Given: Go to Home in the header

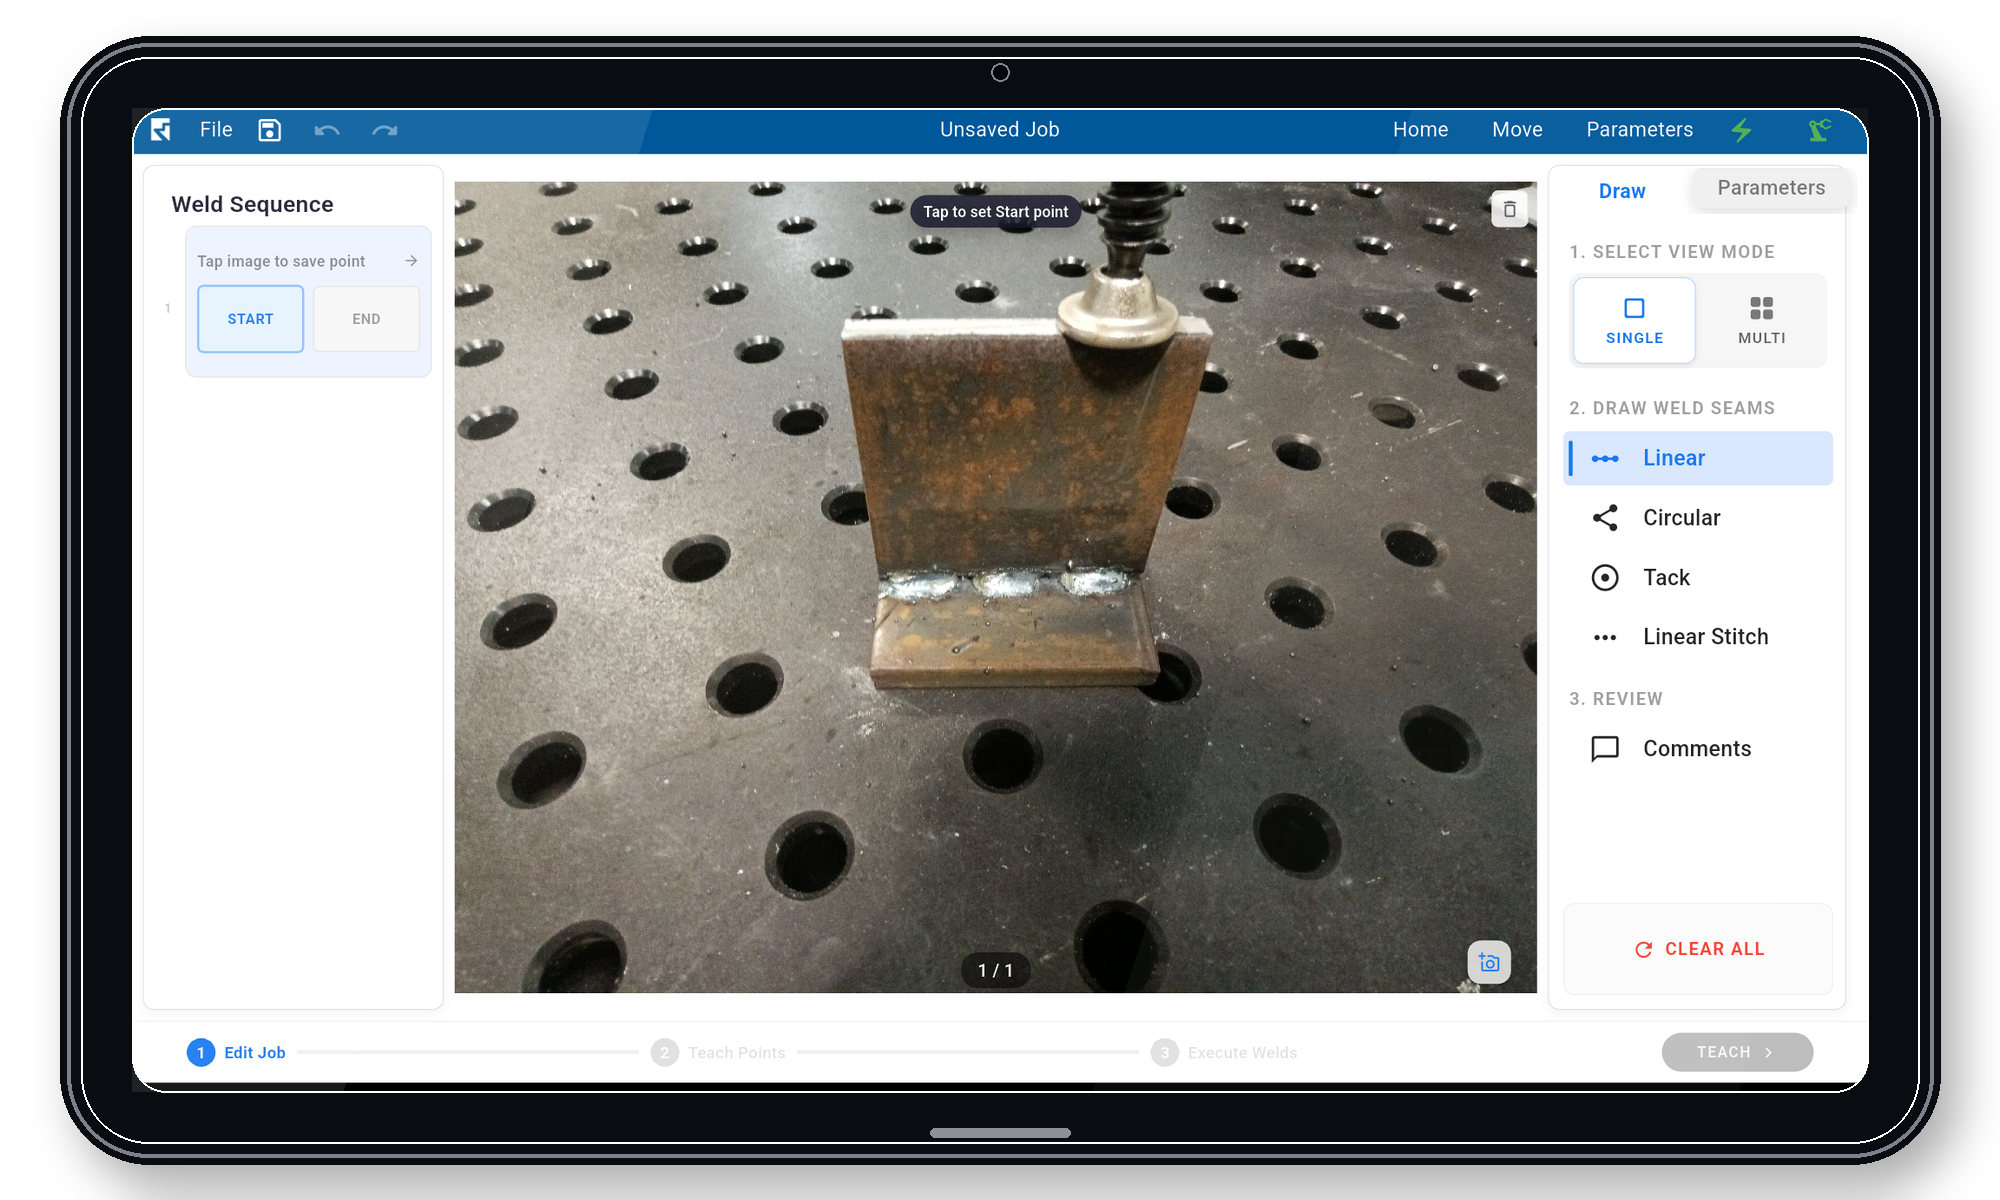Looking at the screenshot, I should point(1420,130).
